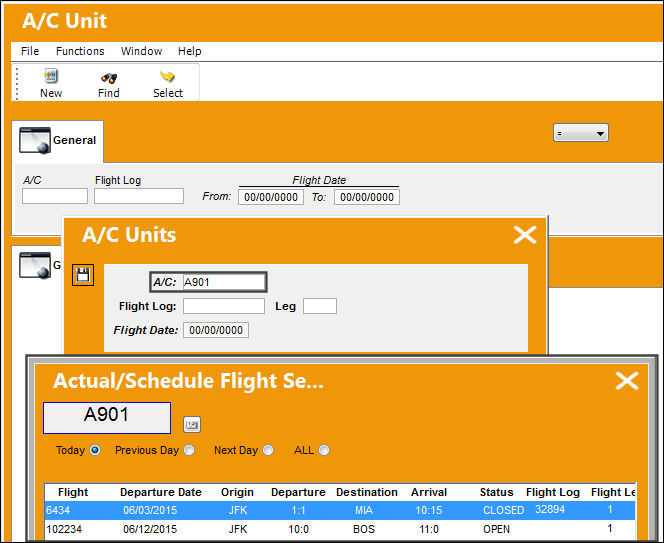Viewport: 664px width, 543px height.
Task: Click the CLOSED status cell
Action: tap(504, 510)
